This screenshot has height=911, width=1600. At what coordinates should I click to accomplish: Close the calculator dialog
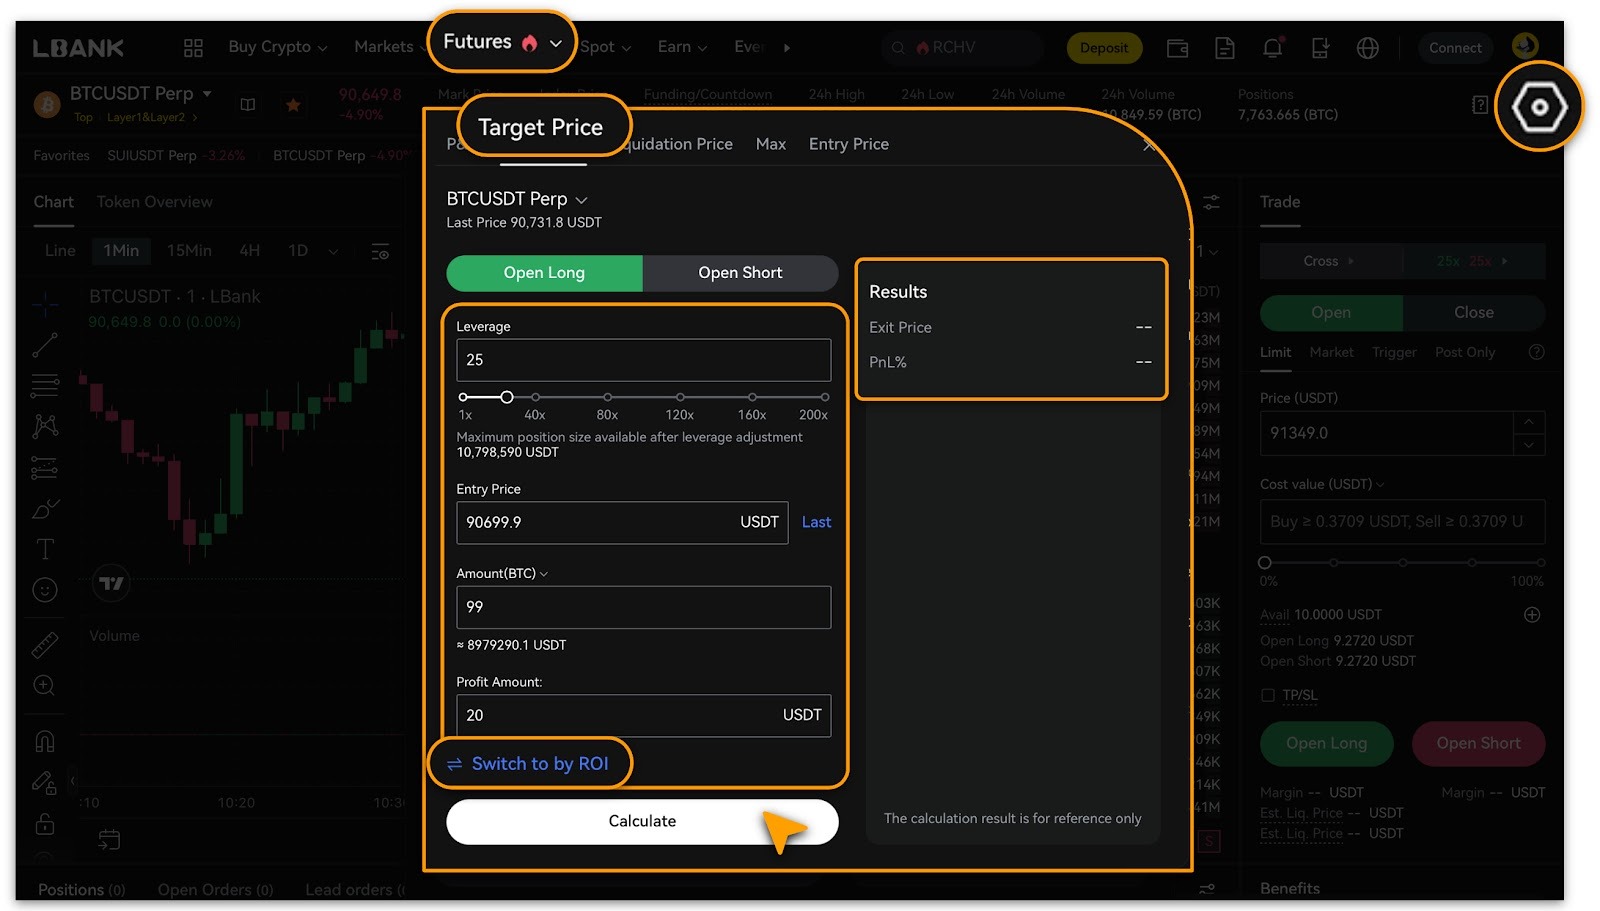coord(1150,145)
